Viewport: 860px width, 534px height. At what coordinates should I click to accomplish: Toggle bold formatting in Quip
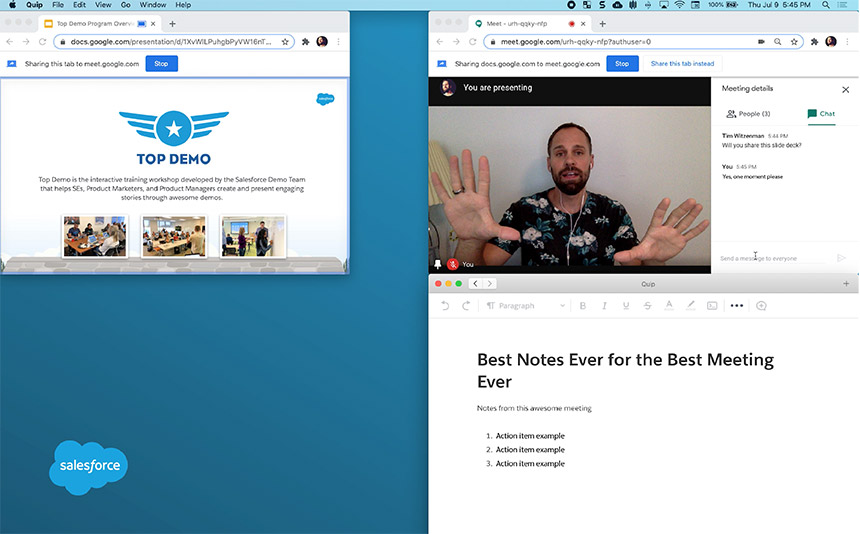tap(583, 306)
